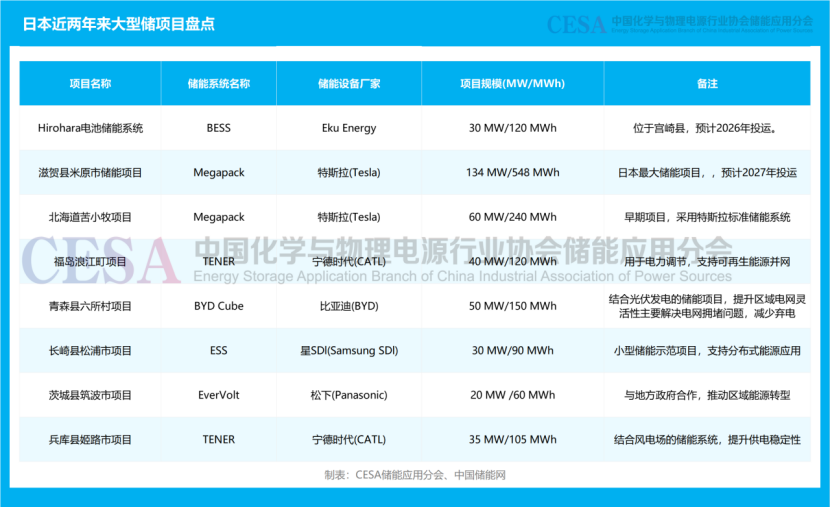Click the title '日本近两年来大型储项目盘点'

119,24
